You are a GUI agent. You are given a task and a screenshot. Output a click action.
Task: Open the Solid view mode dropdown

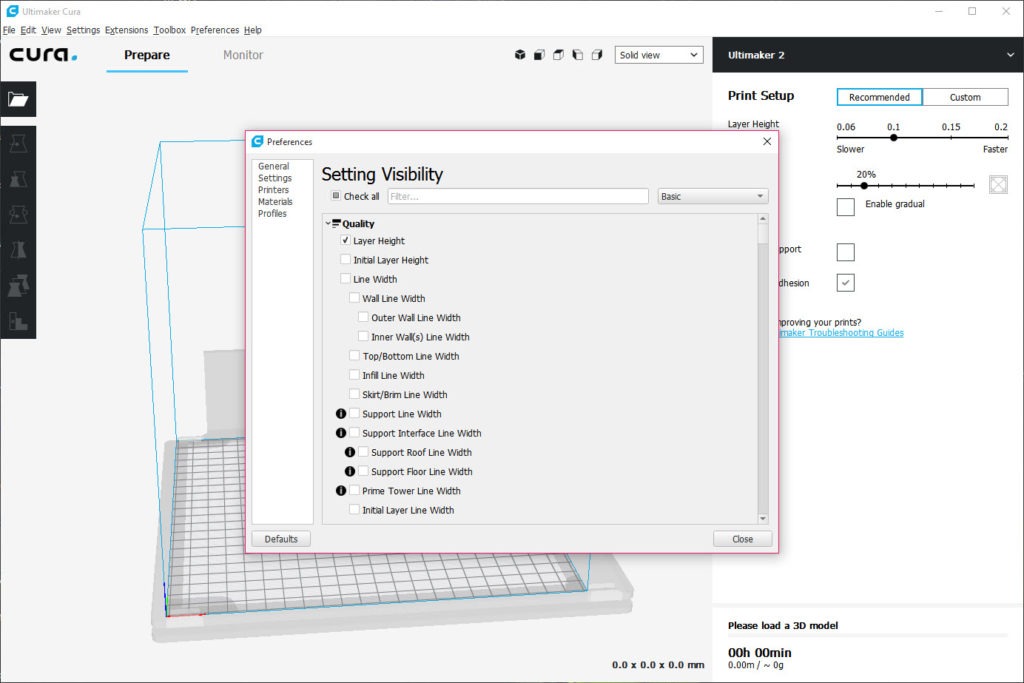(x=659, y=55)
